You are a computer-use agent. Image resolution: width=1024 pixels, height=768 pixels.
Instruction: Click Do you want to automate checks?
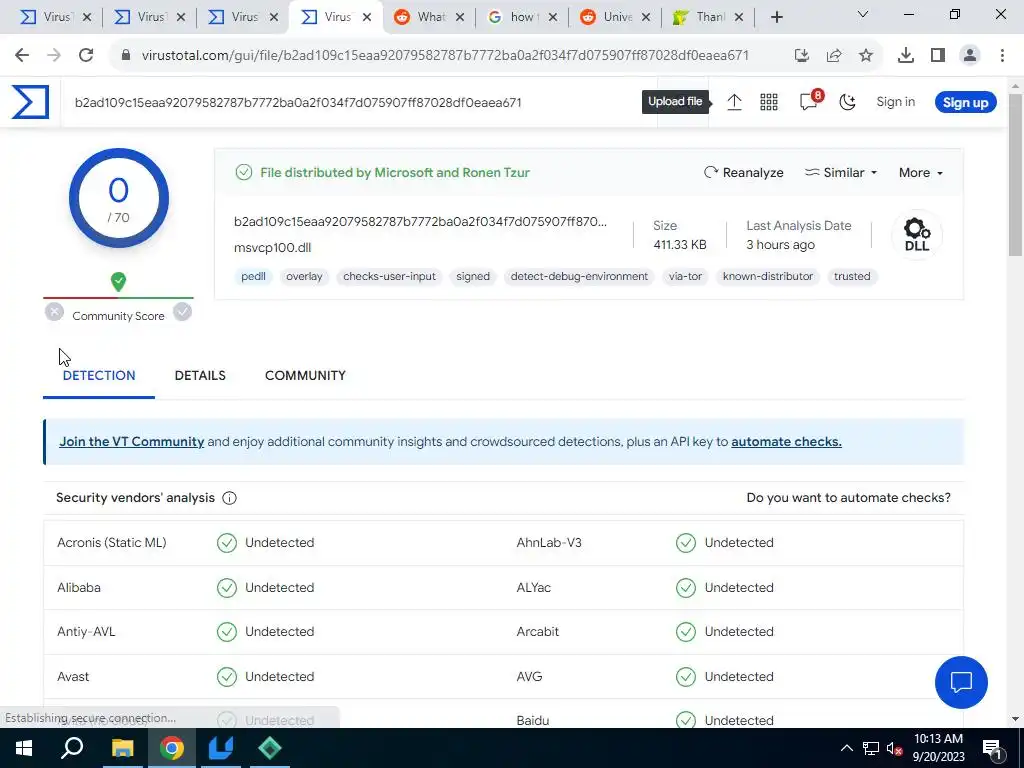click(848, 498)
